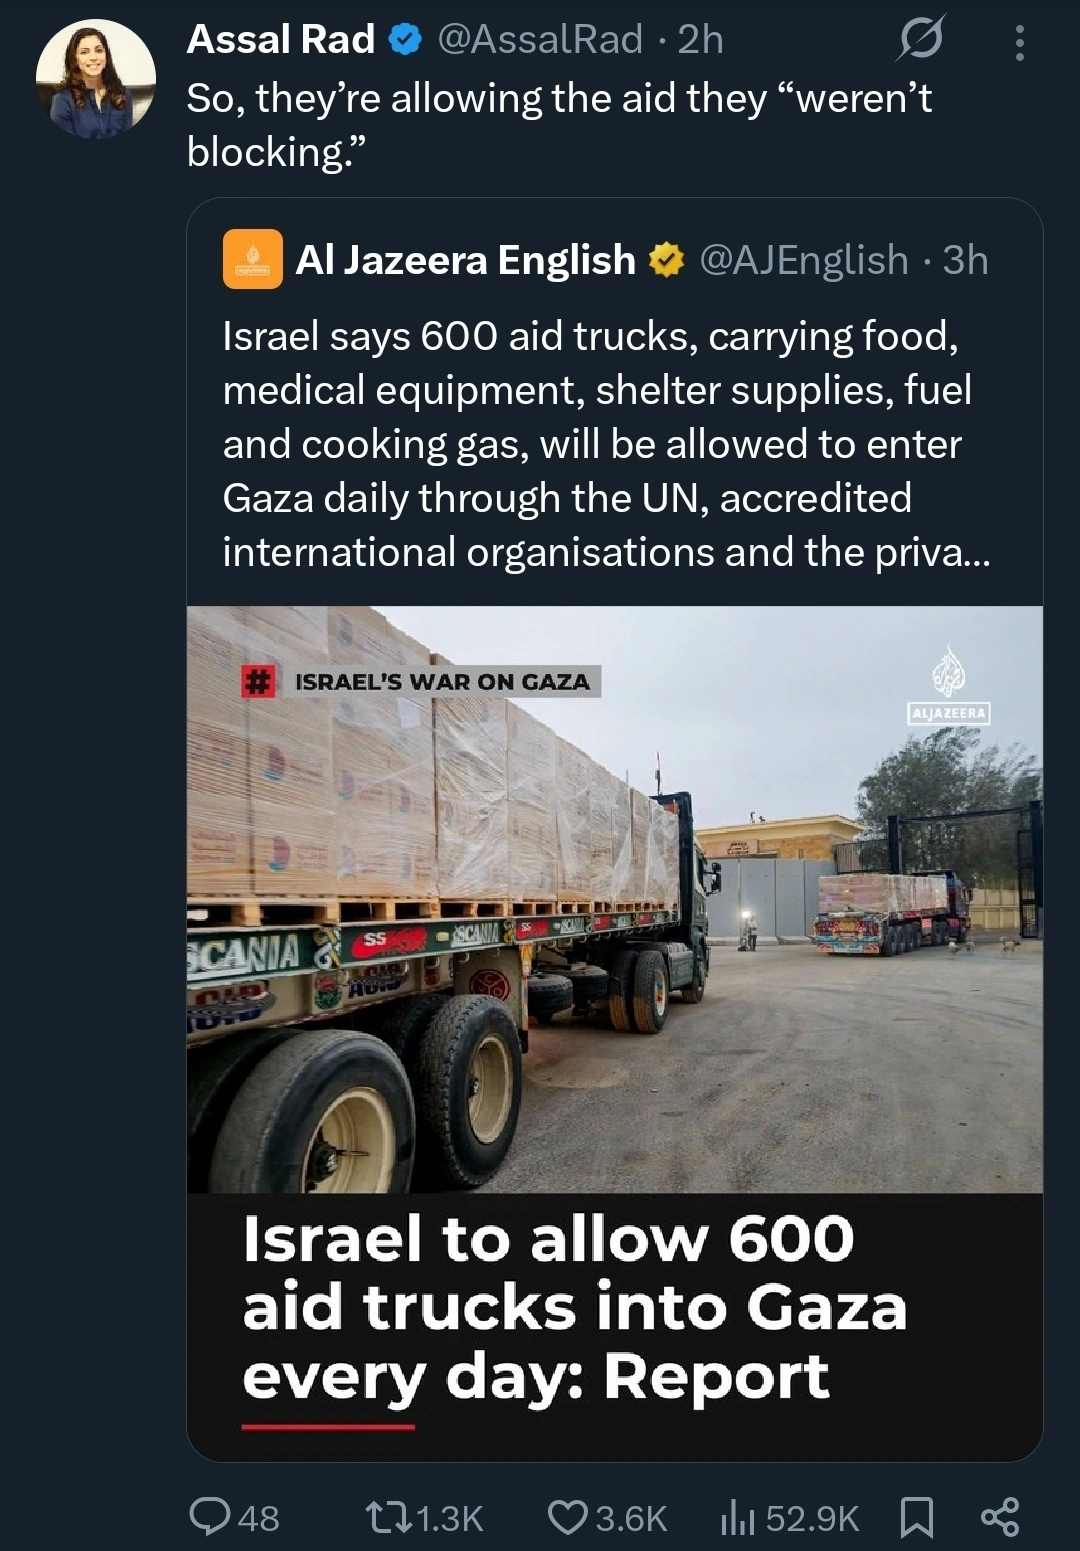This screenshot has width=1080, height=1551.
Task: Repost this tweet via retweet icon
Action: tap(389, 1517)
